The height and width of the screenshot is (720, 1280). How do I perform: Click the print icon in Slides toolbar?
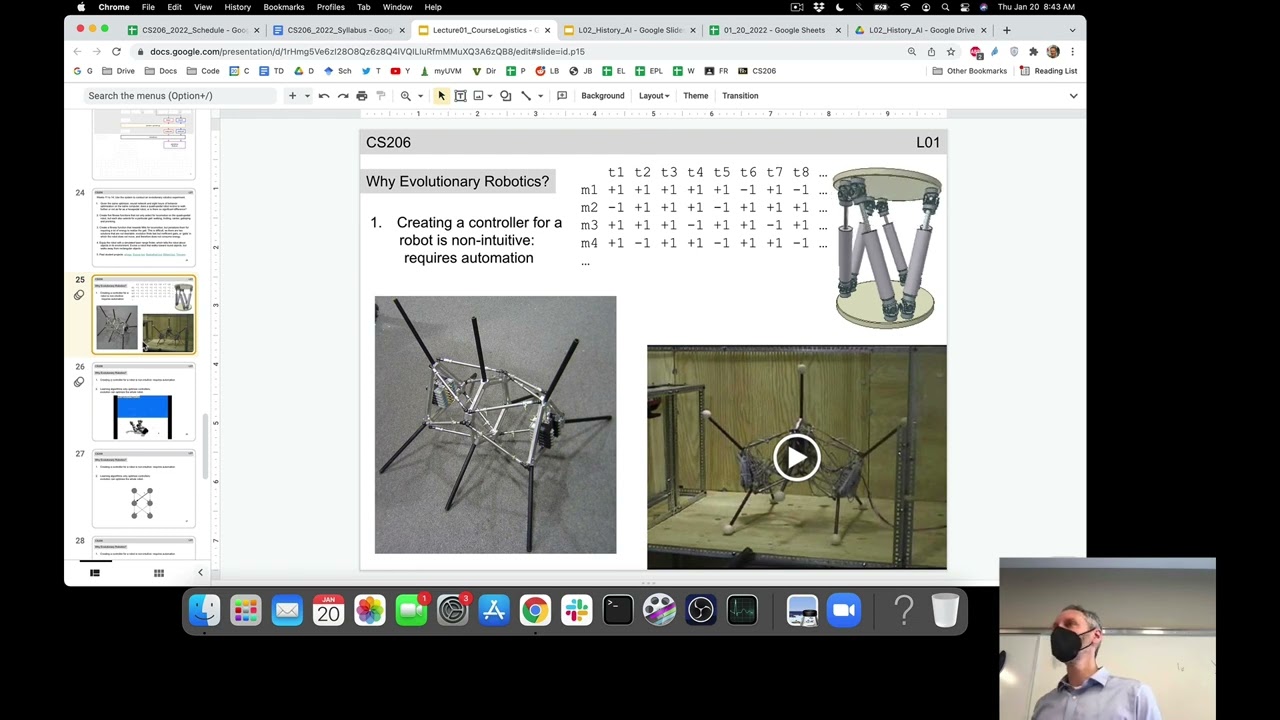(x=362, y=96)
